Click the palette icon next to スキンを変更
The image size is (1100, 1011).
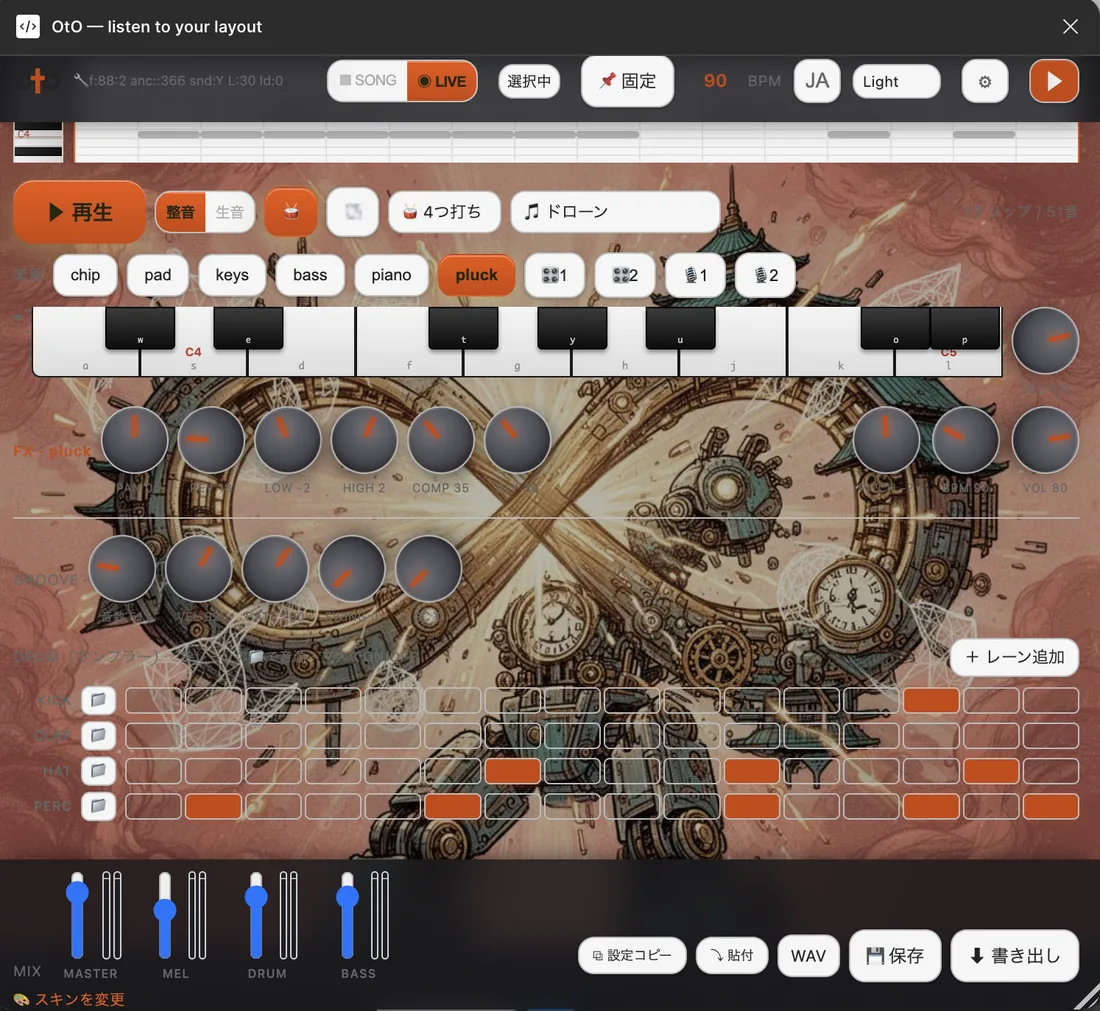pos(21,999)
